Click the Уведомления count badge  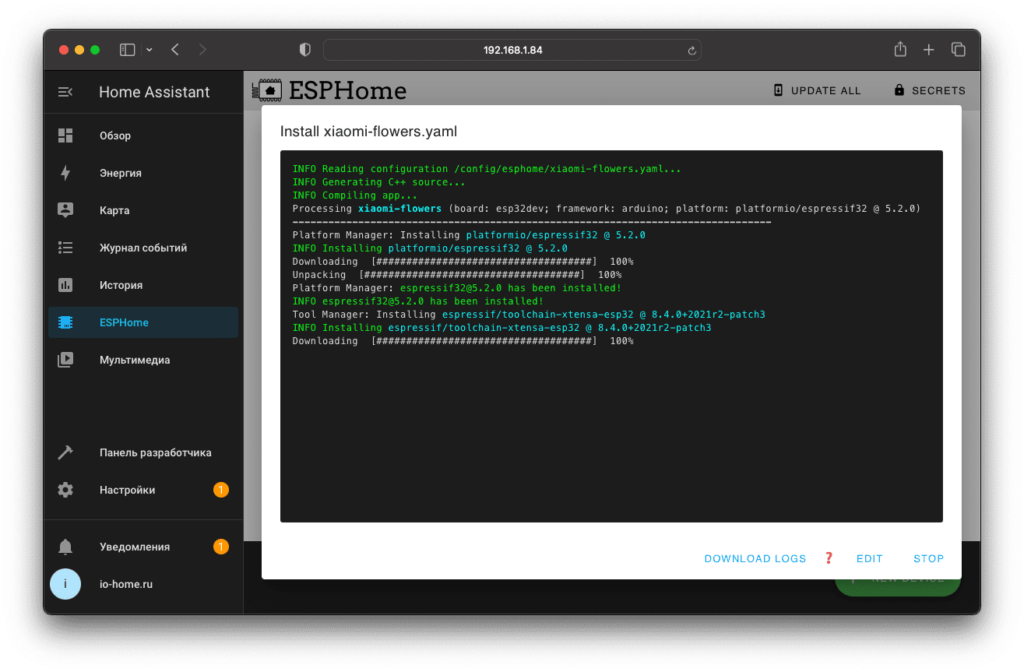coord(221,546)
